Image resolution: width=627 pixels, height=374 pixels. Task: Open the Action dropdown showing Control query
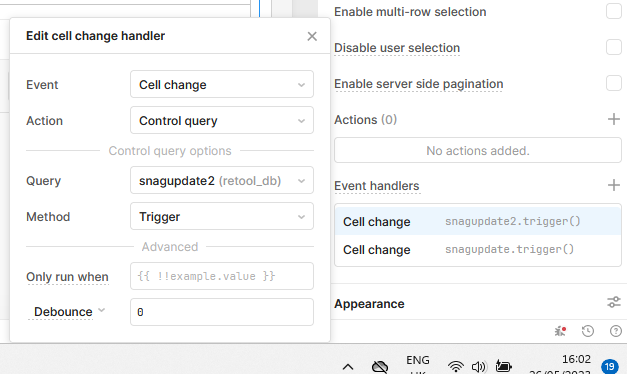[x=222, y=120]
